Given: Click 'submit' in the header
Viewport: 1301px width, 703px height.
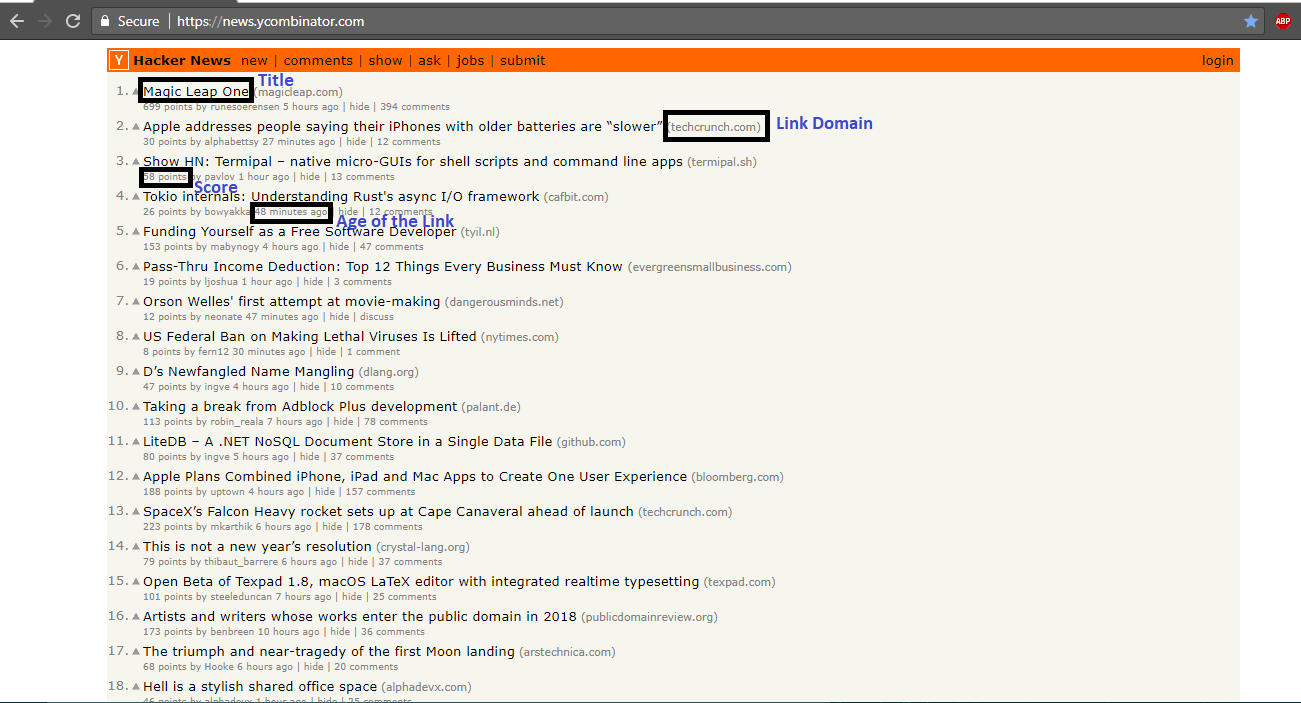Looking at the screenshot, I should coord(523,60).
